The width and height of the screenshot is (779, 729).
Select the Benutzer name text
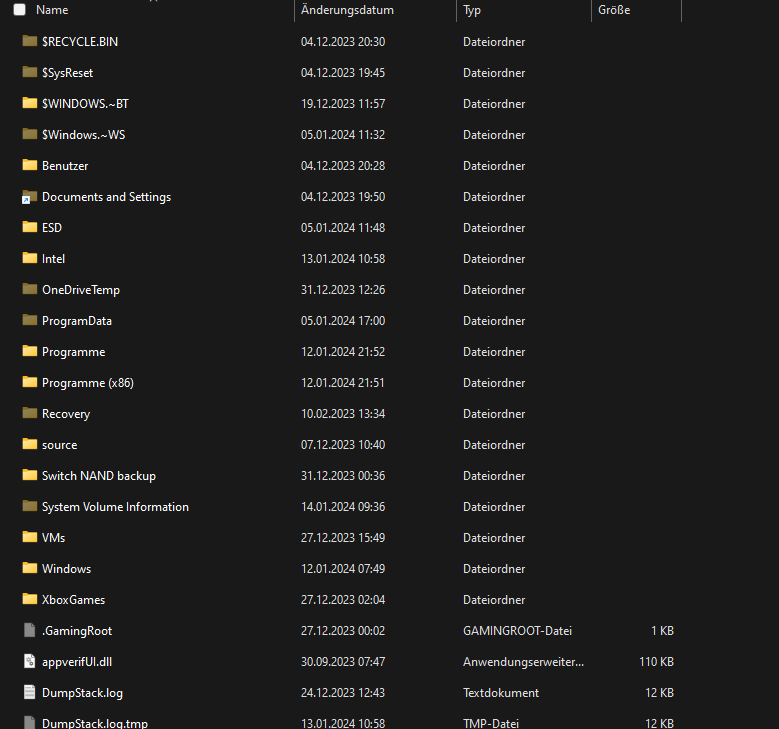65,166
